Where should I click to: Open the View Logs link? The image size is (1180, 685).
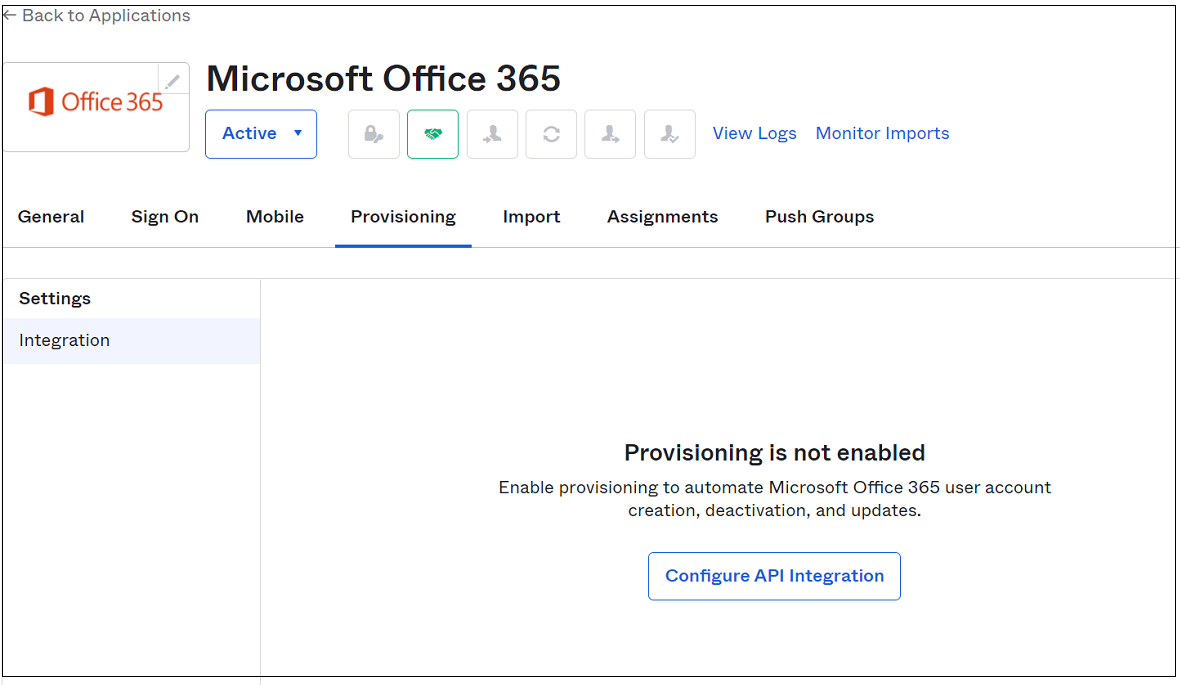tap(754, 133)
